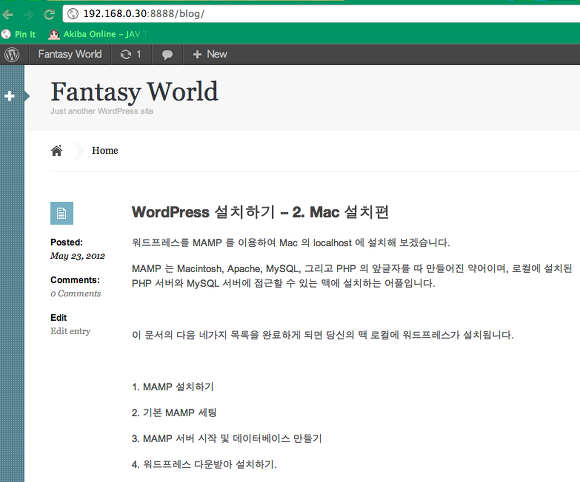Click the Edit heading in the post sidebar

coord(58,318)
